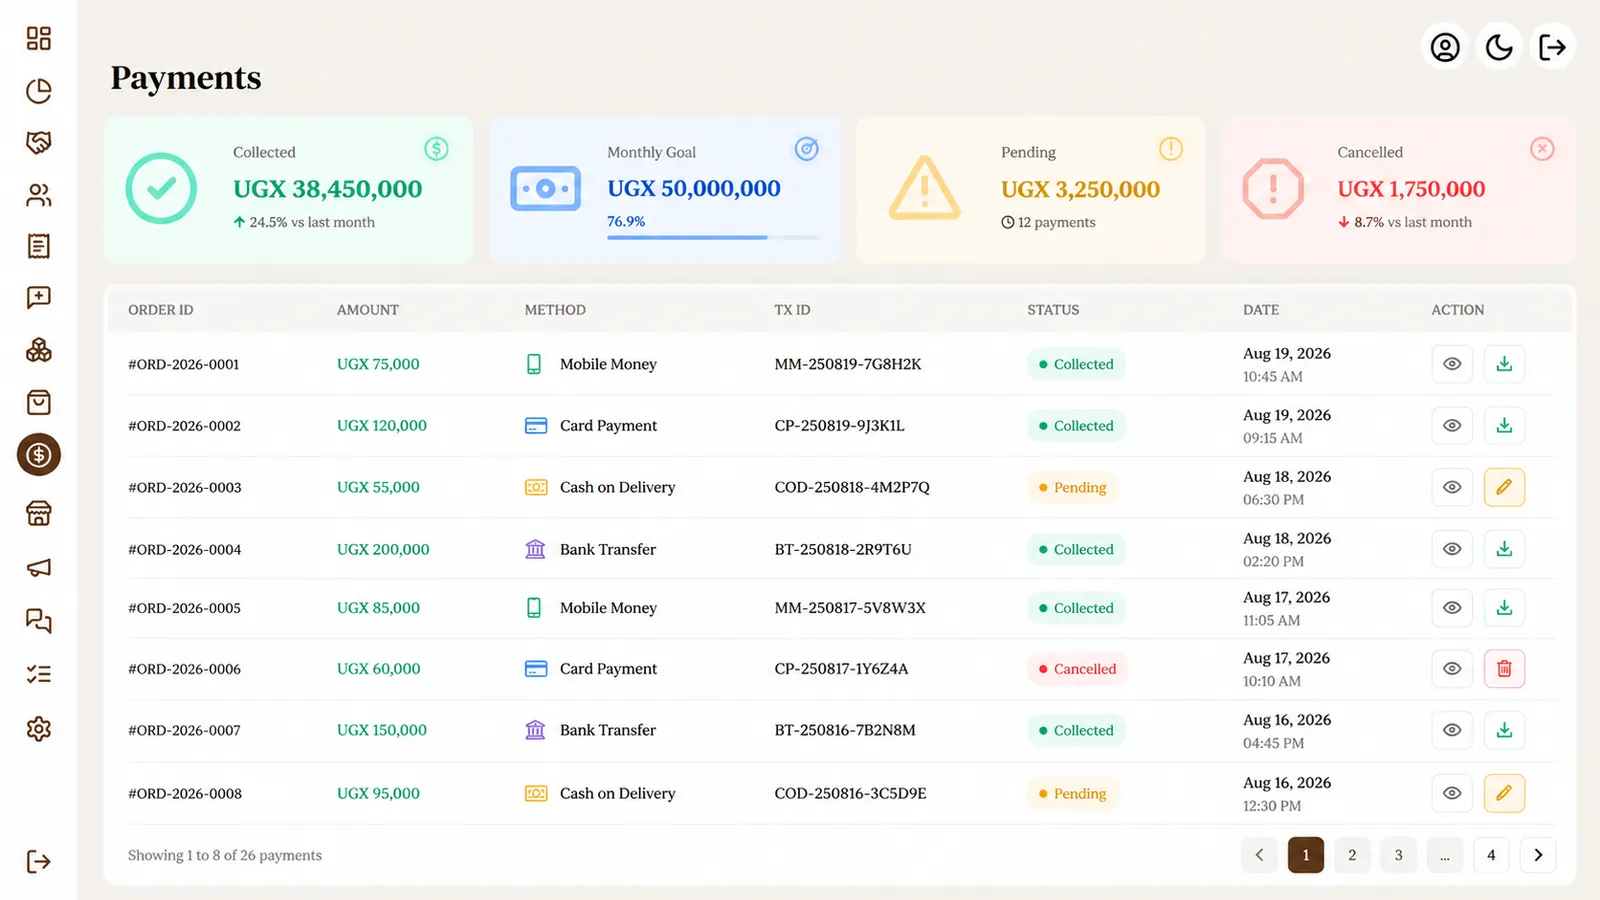The height and width of the screenshot is (900, 1600).
Task: Open the user profile icon in header
Action: point(1444,47)
